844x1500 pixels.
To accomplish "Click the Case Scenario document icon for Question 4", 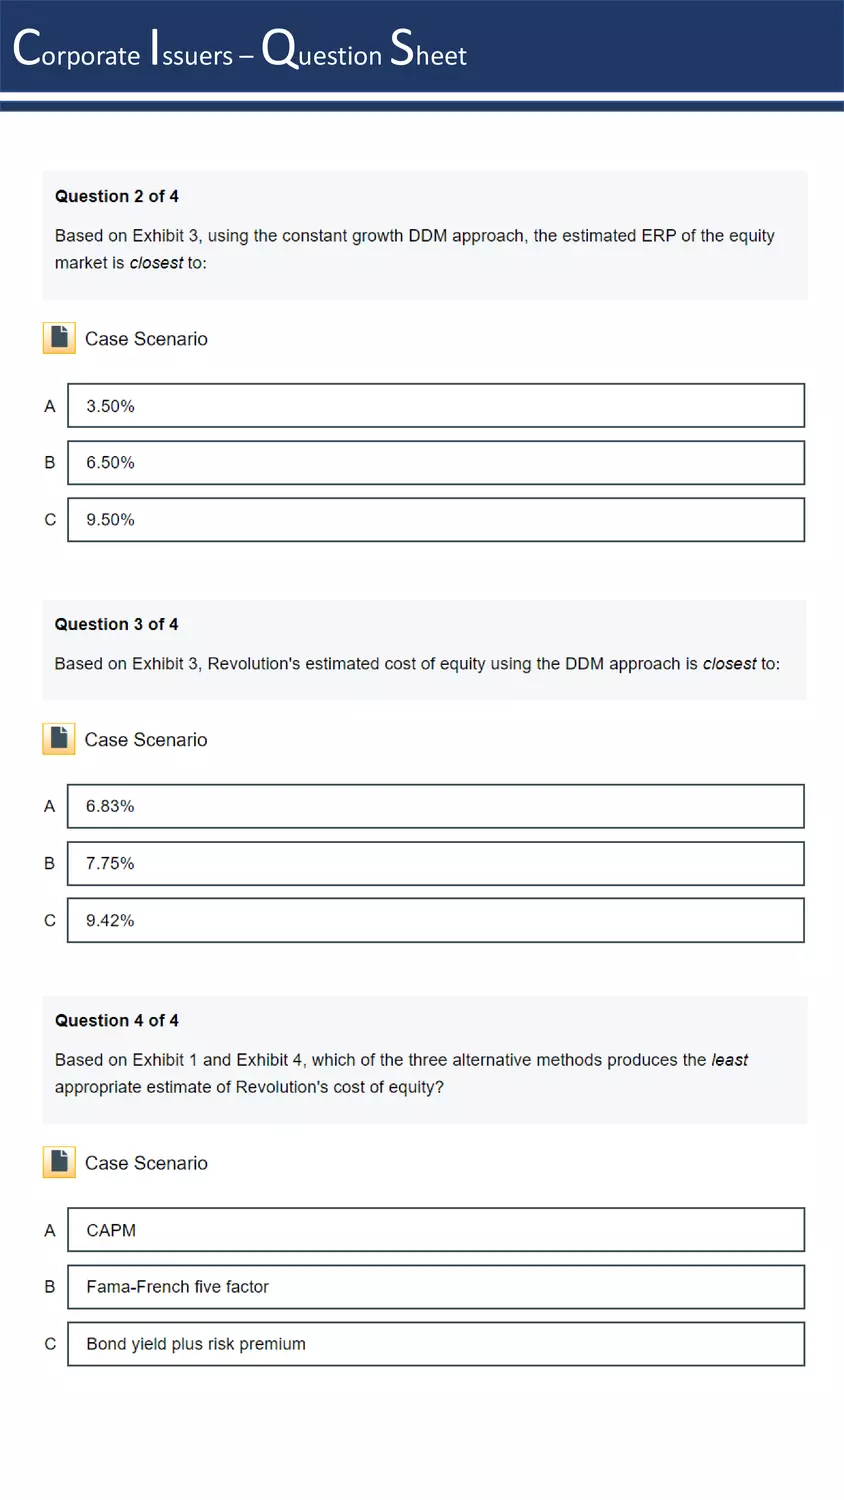I will coord(59,1162).
